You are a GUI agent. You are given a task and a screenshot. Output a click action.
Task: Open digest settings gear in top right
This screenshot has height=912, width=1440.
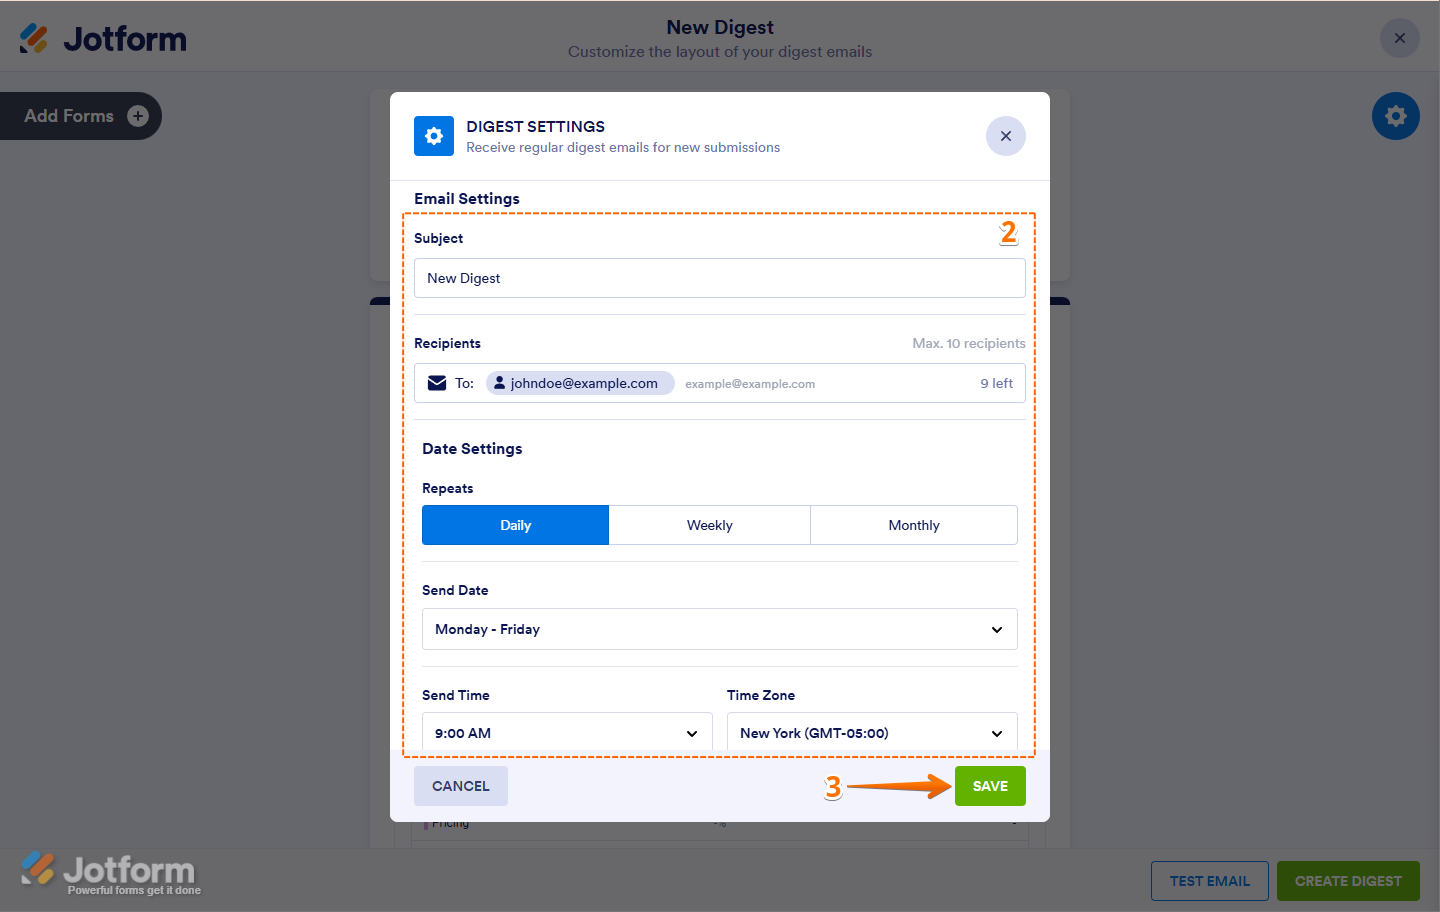point(1395,116)
